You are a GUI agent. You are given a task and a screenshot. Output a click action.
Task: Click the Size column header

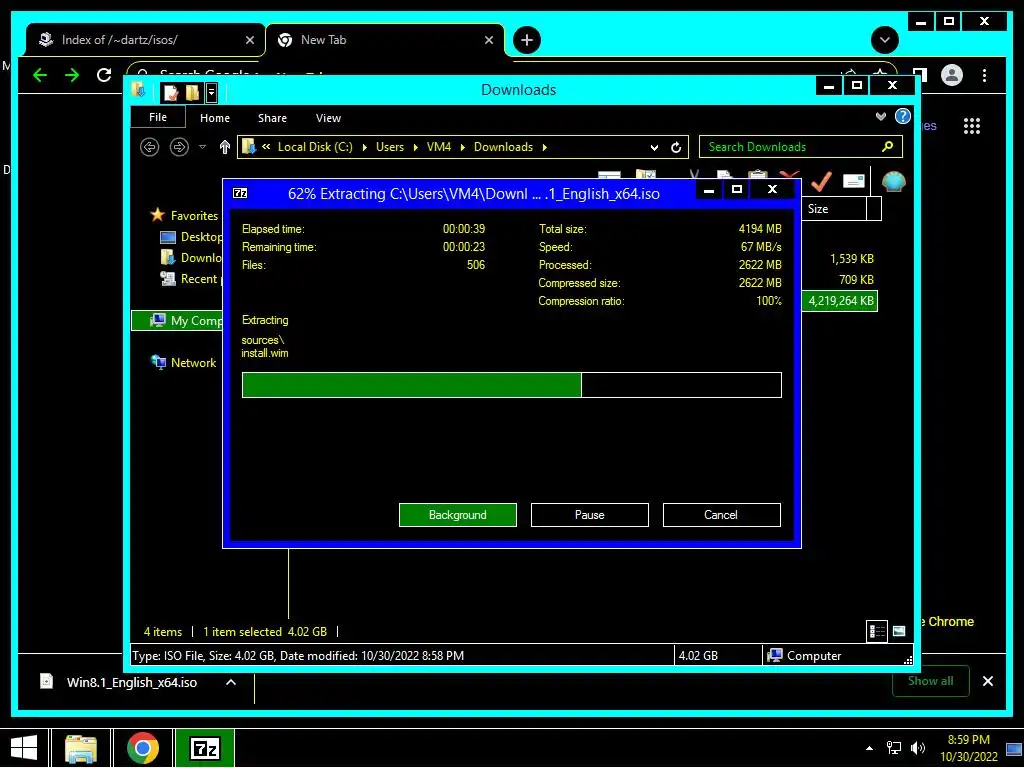click(833, 209)
